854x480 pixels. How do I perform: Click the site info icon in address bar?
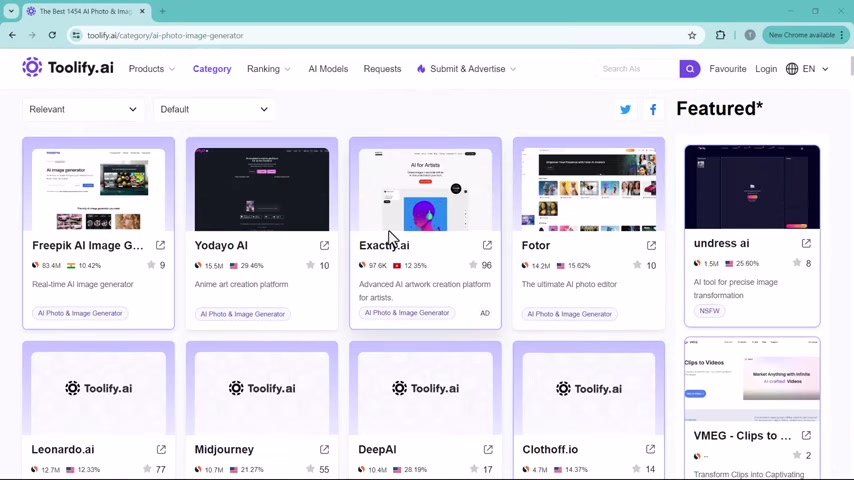tap(76, 35)
